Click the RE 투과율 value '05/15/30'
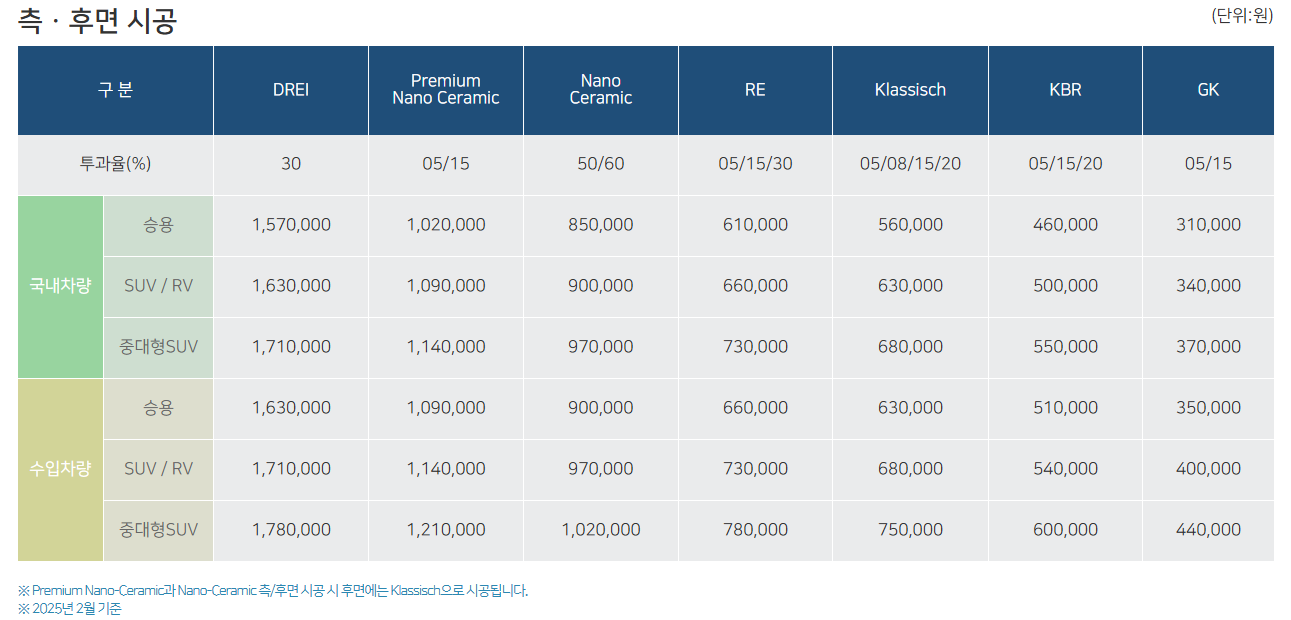Screen dimensions: 1291x620 [755, 164]
